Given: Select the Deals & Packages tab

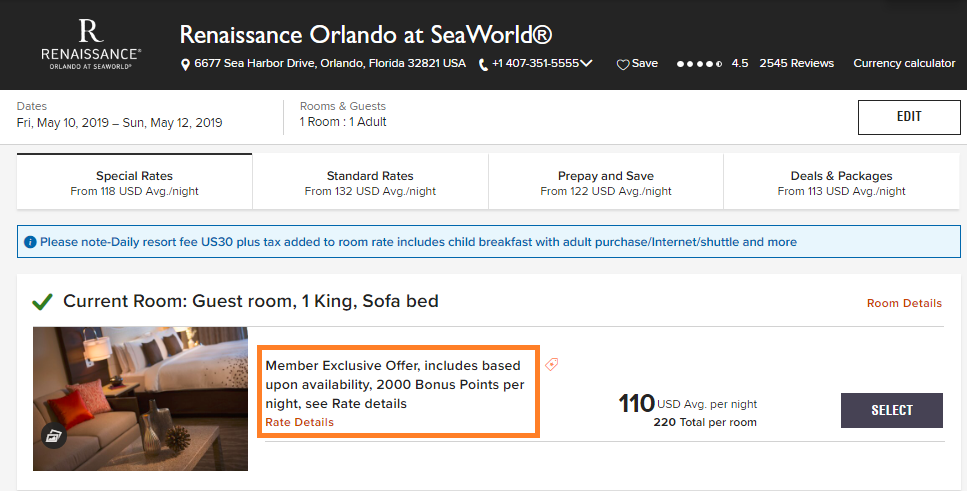Looking at the screenshot, I should coord(841,182).
